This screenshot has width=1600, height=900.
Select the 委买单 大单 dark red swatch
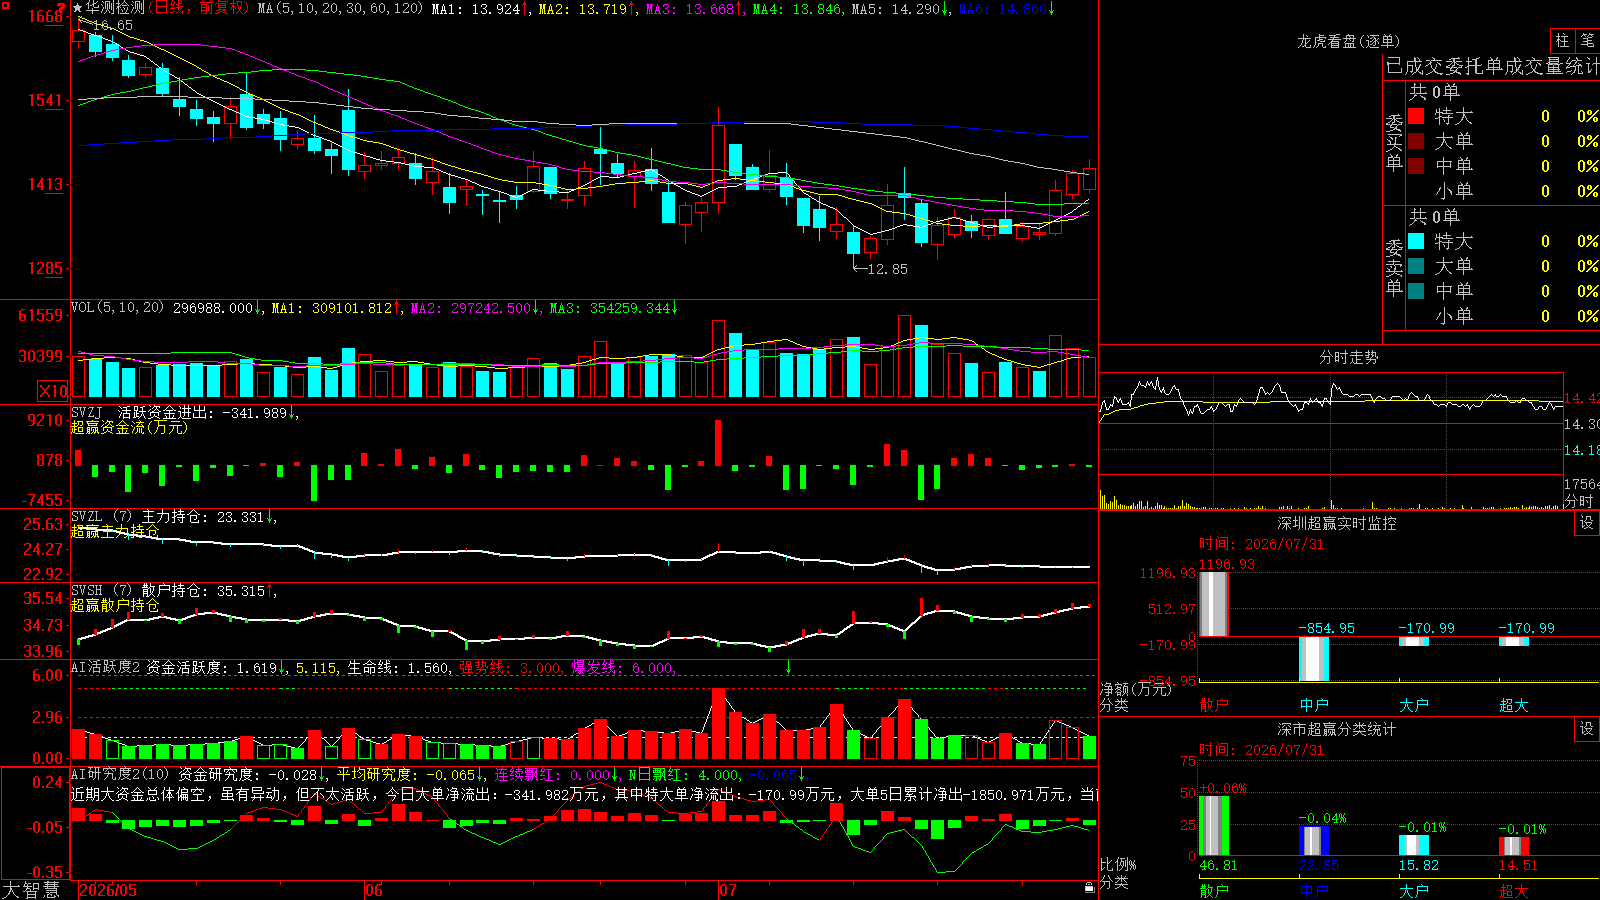(x=1416, y=141)
